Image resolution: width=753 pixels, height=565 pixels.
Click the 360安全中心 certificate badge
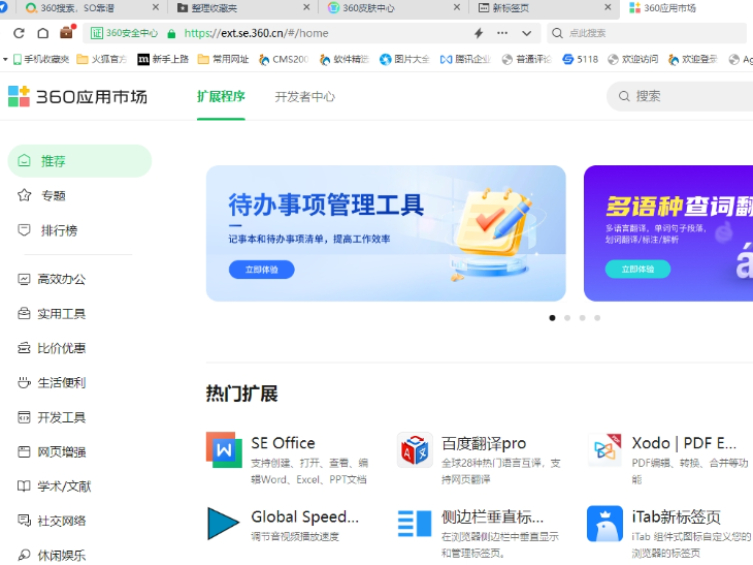124,33
